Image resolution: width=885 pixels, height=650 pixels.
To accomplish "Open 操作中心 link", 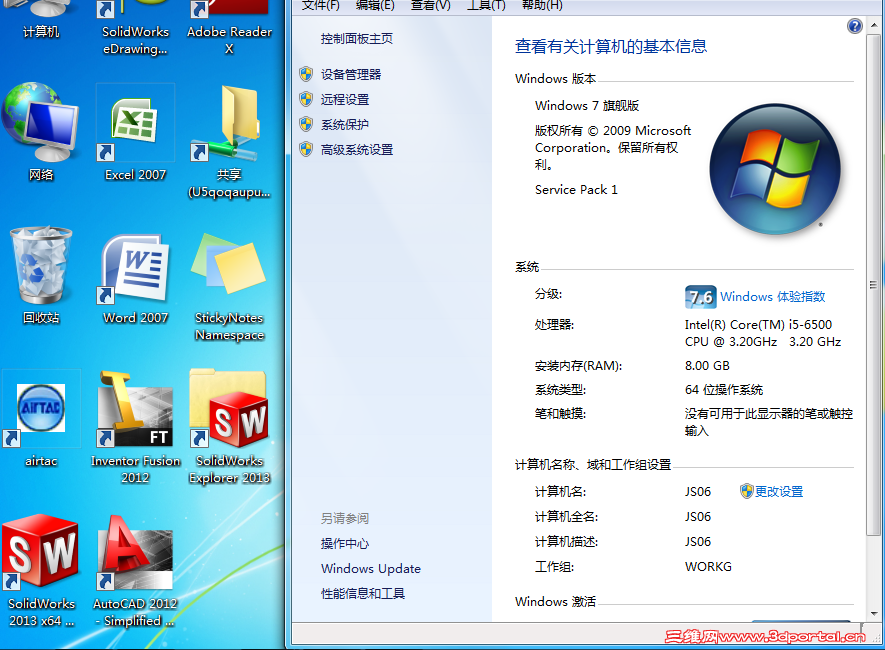I will pyautogui.click(x=345, y=543).
